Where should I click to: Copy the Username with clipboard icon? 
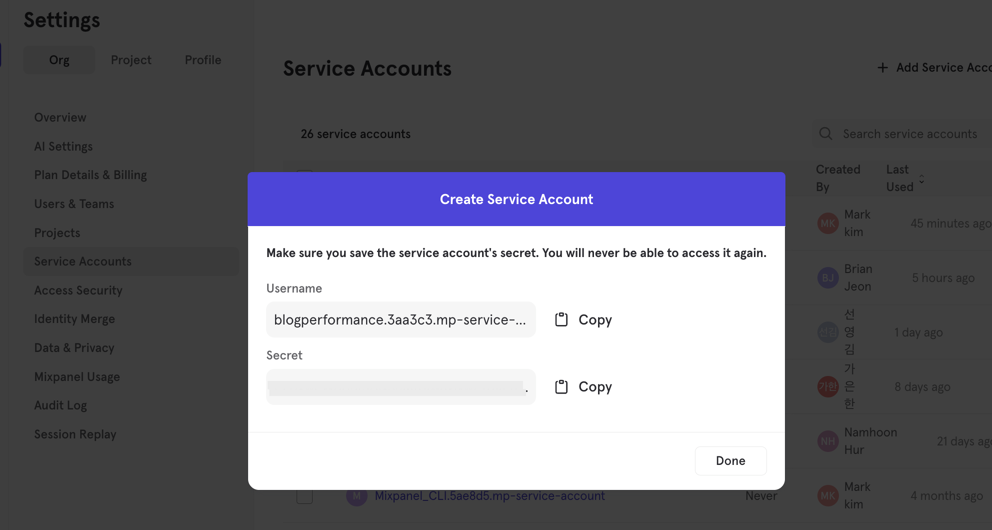click(x=583, y=319)
